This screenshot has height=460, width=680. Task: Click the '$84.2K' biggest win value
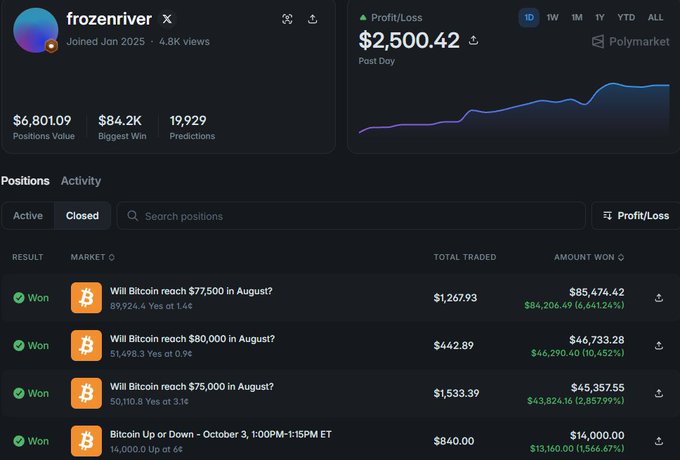pyautogui.click(x=120, y=120)
